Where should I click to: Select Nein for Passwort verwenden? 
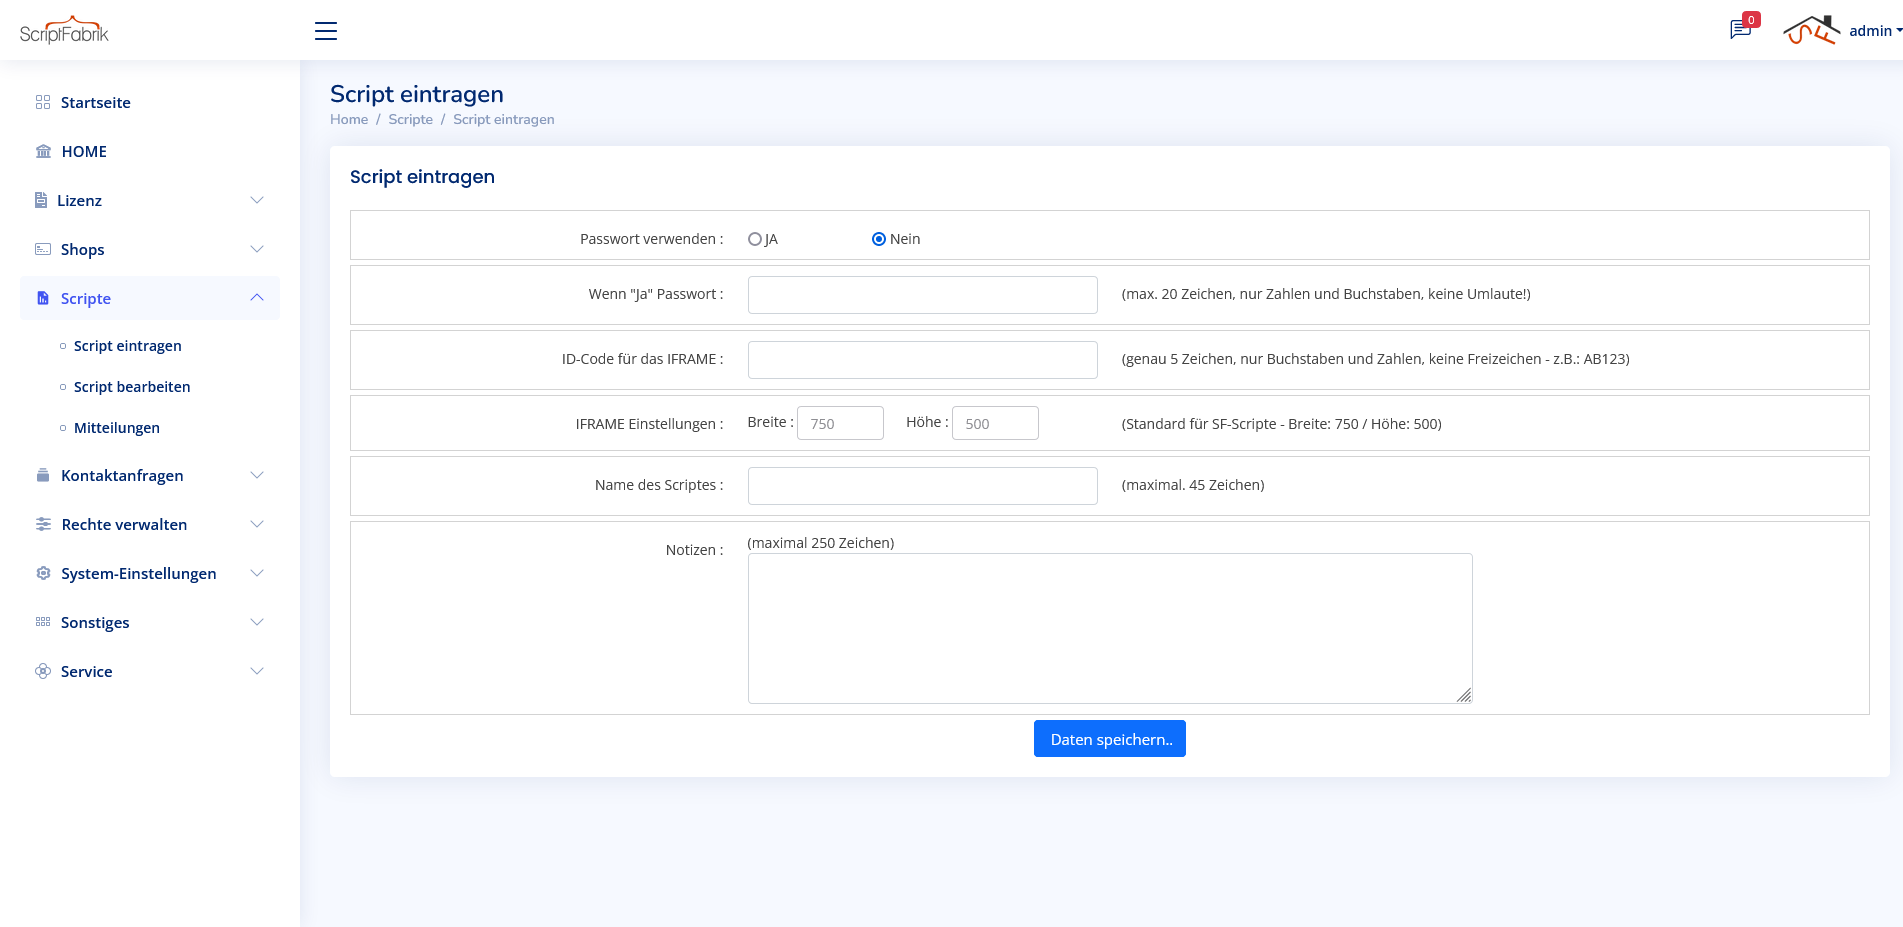(879, 239)
